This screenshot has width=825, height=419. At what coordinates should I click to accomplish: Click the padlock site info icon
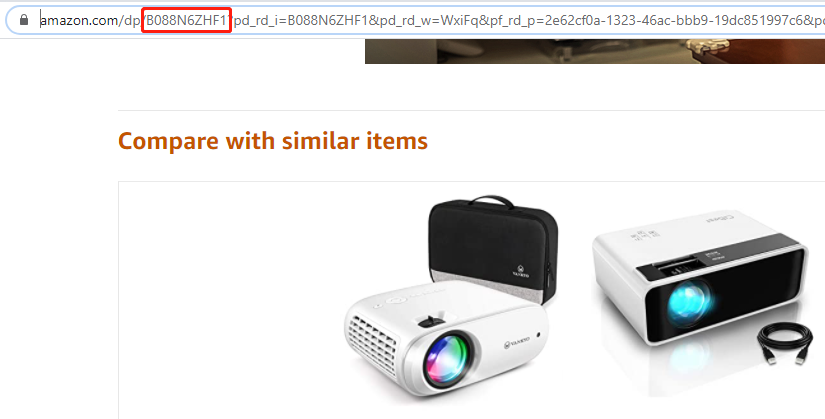tap(24, 20)
